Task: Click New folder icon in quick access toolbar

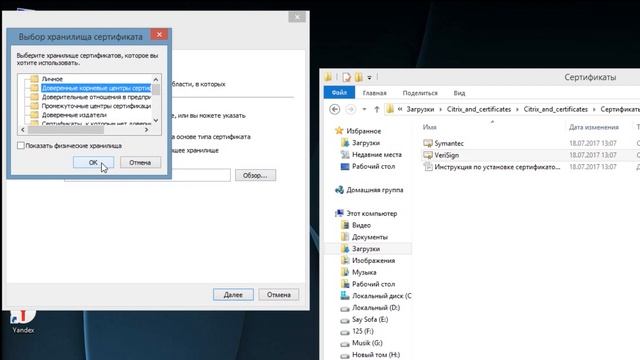Action: (358, 77)
